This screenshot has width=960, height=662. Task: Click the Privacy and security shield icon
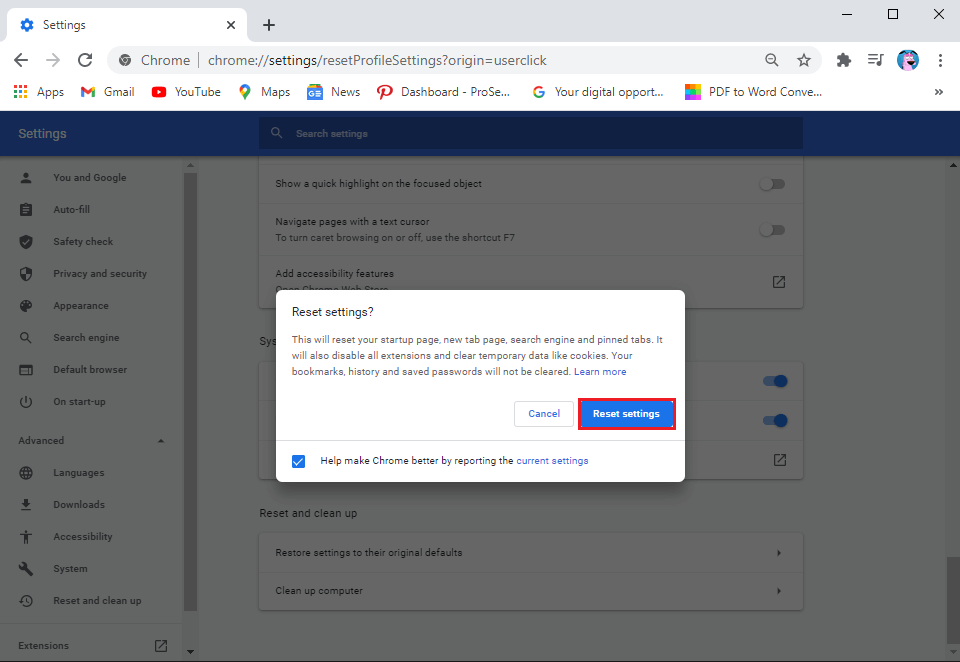(x=24, y=273)
